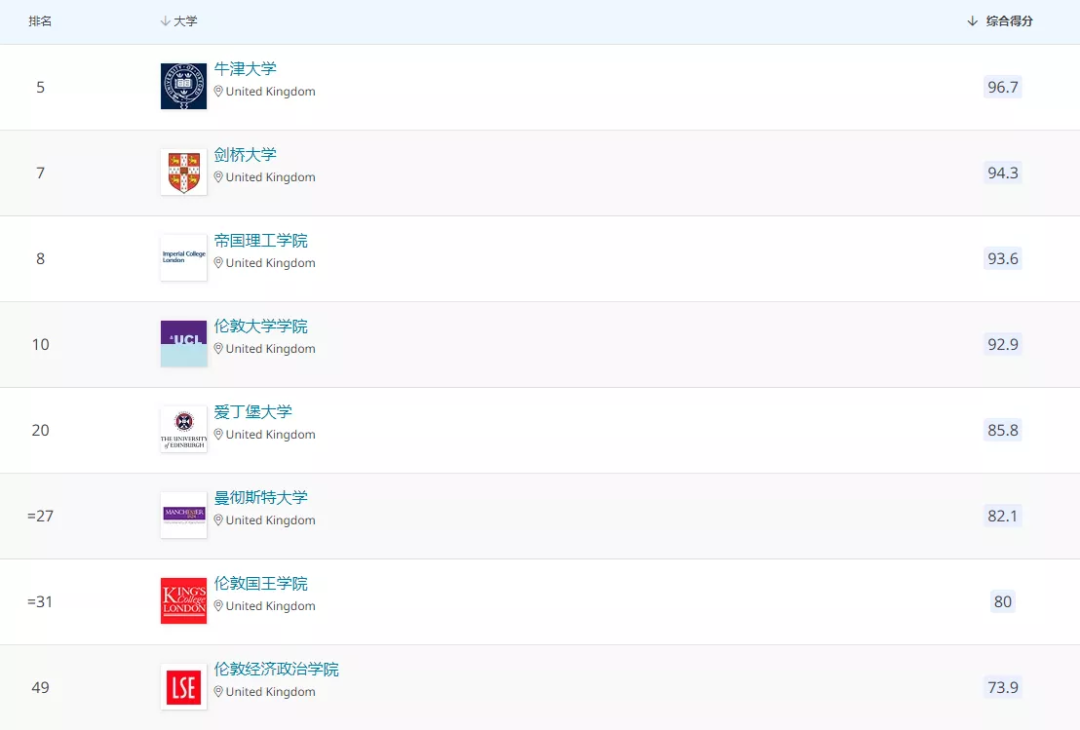Click location pin under 帝国理工学院
Screen dimensions: 1080x730
(218, 263)
